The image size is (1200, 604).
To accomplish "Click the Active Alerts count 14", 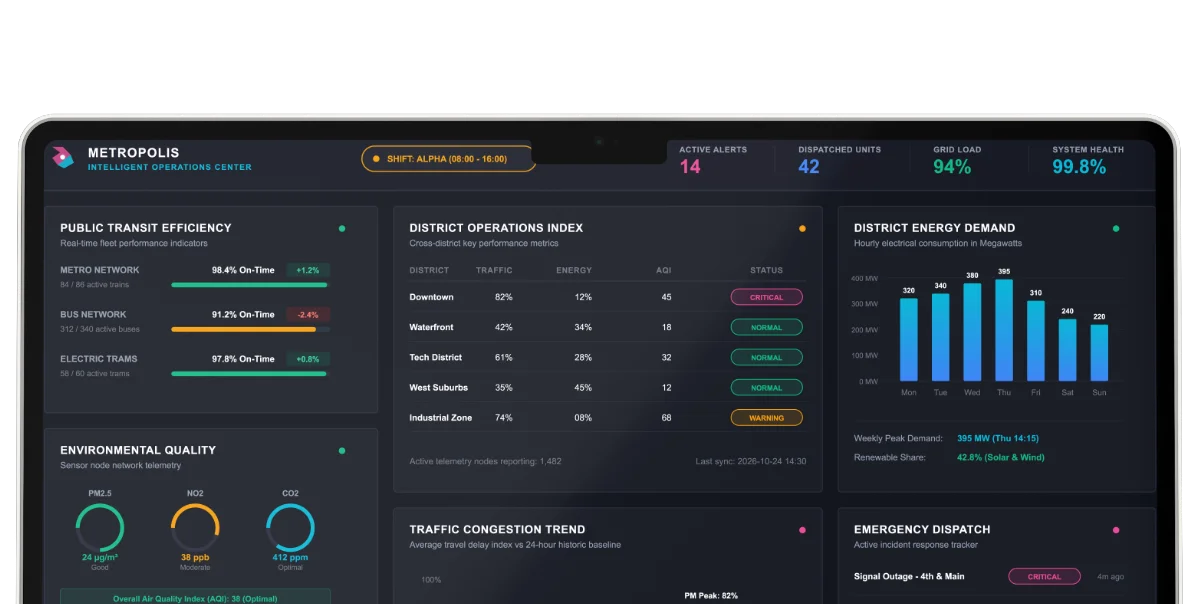I will pyautogui.click(x=690, y=167).
